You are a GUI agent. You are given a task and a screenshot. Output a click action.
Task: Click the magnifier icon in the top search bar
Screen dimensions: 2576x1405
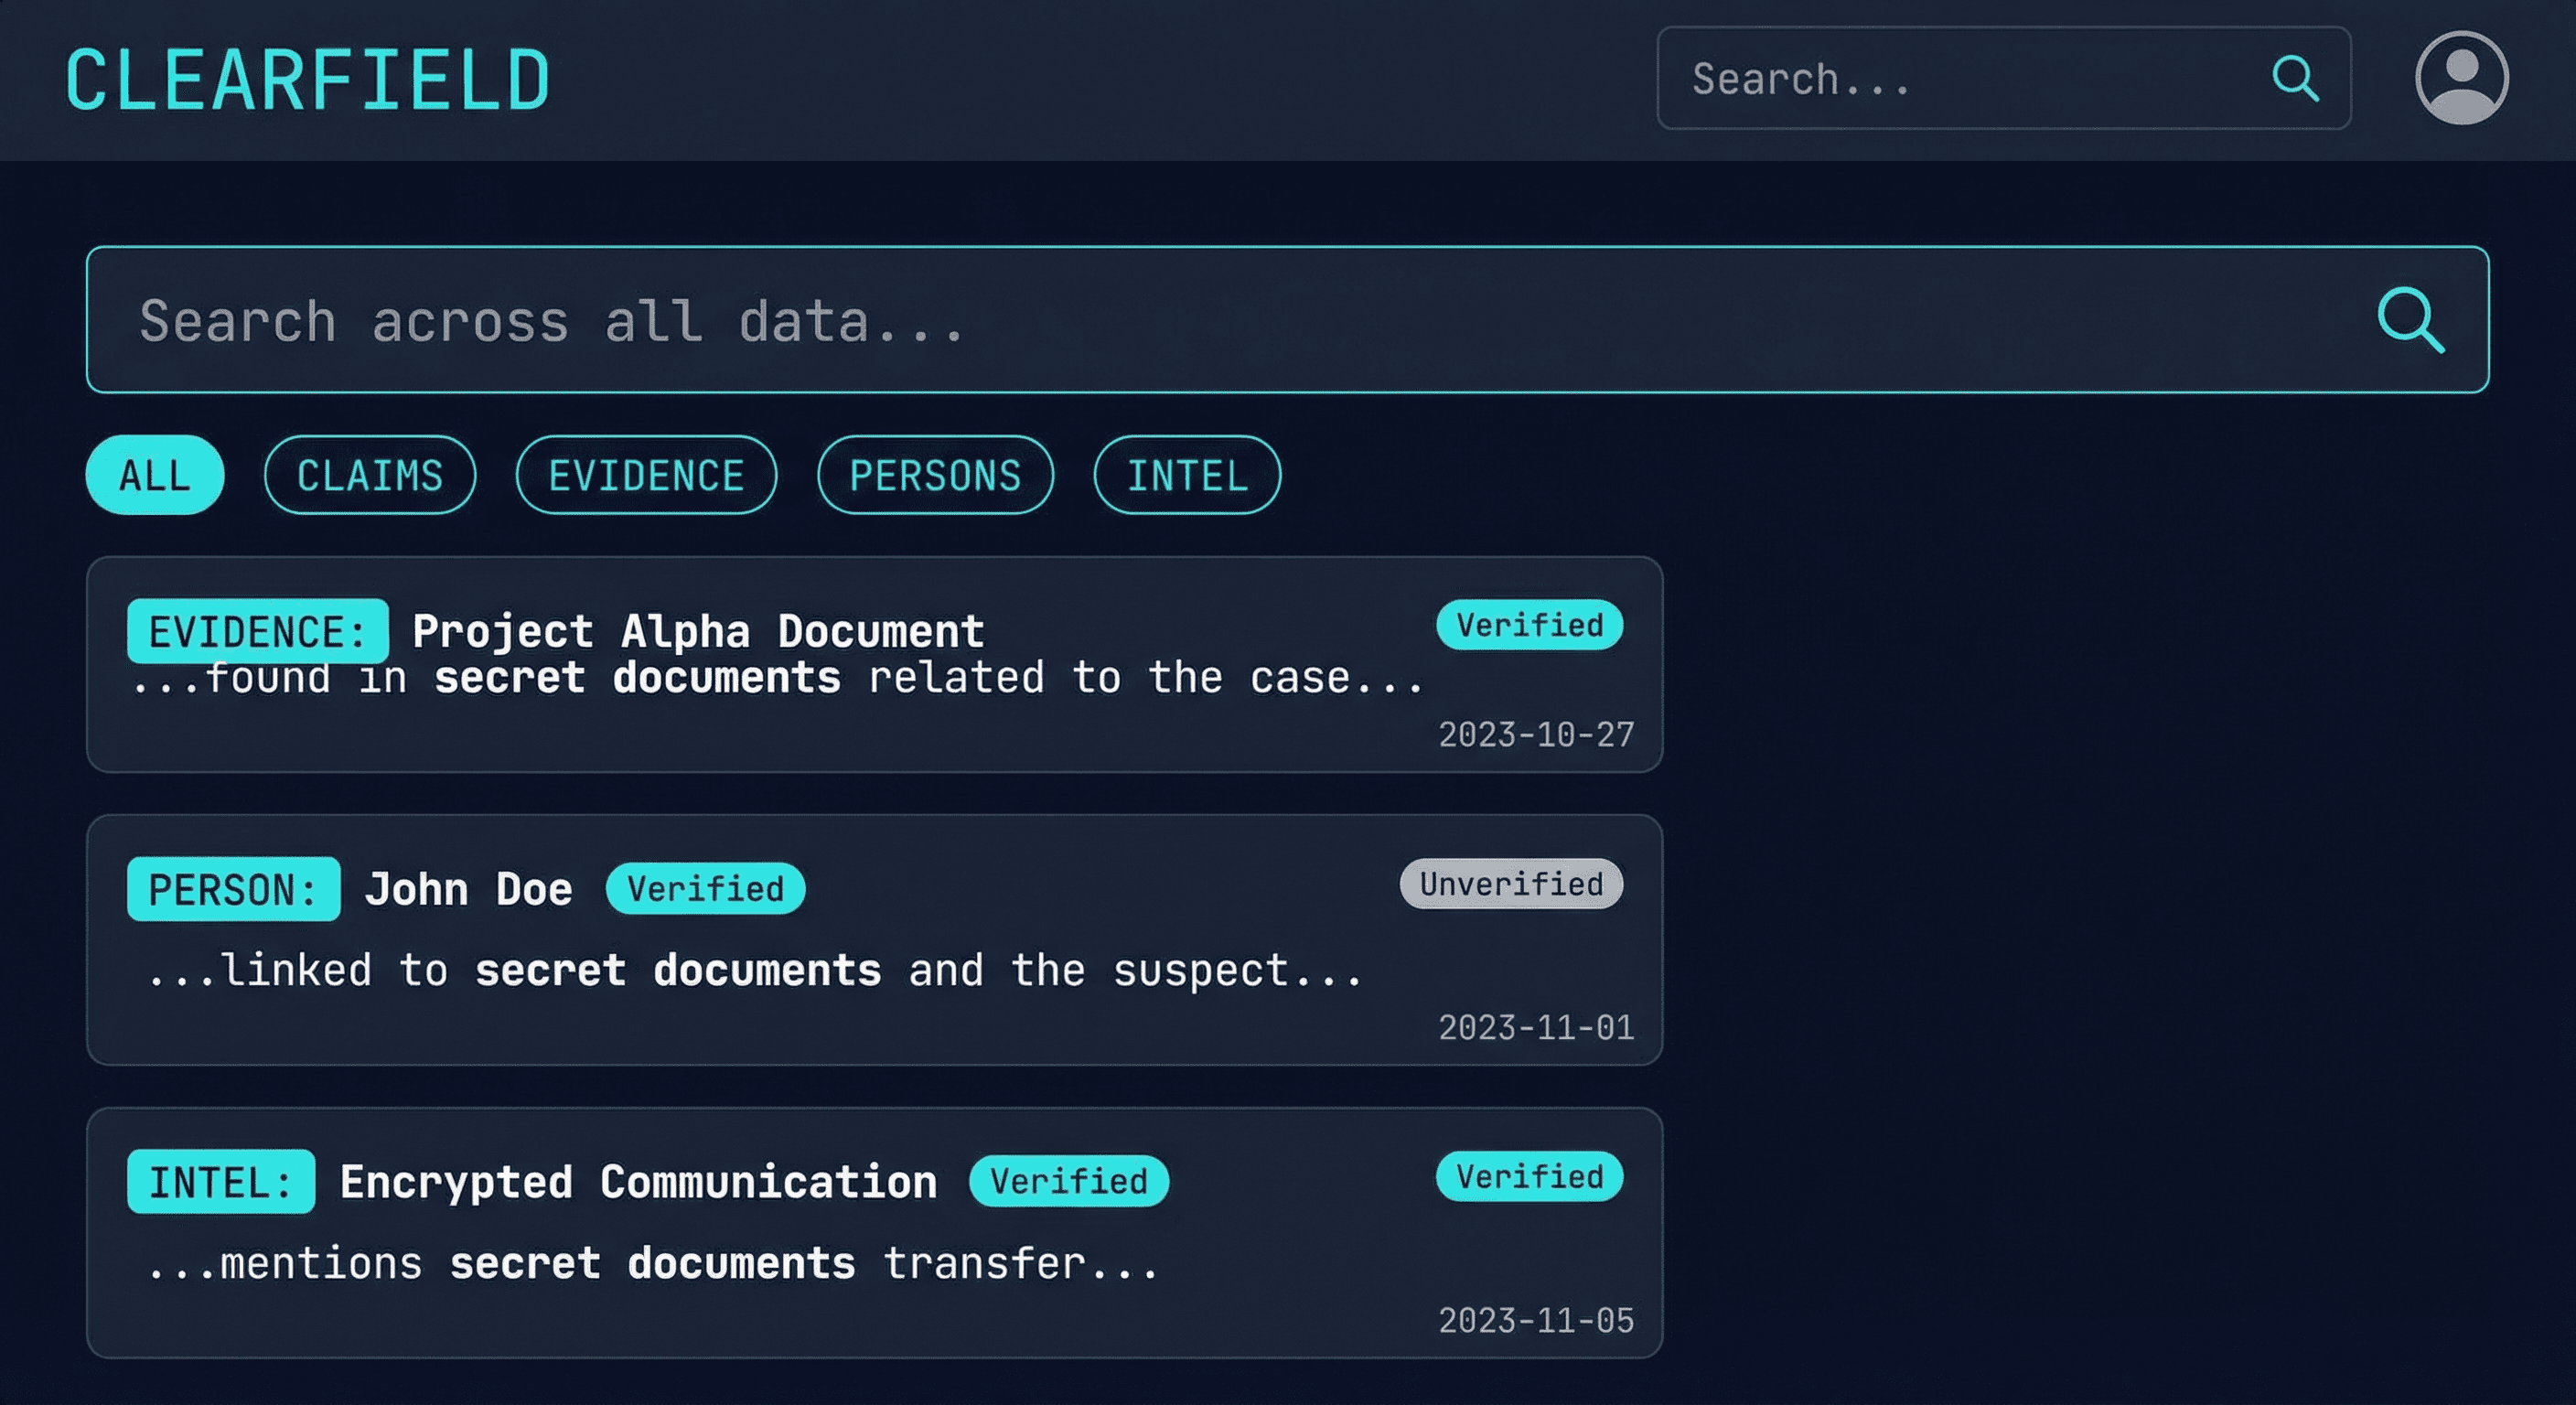2294,77
